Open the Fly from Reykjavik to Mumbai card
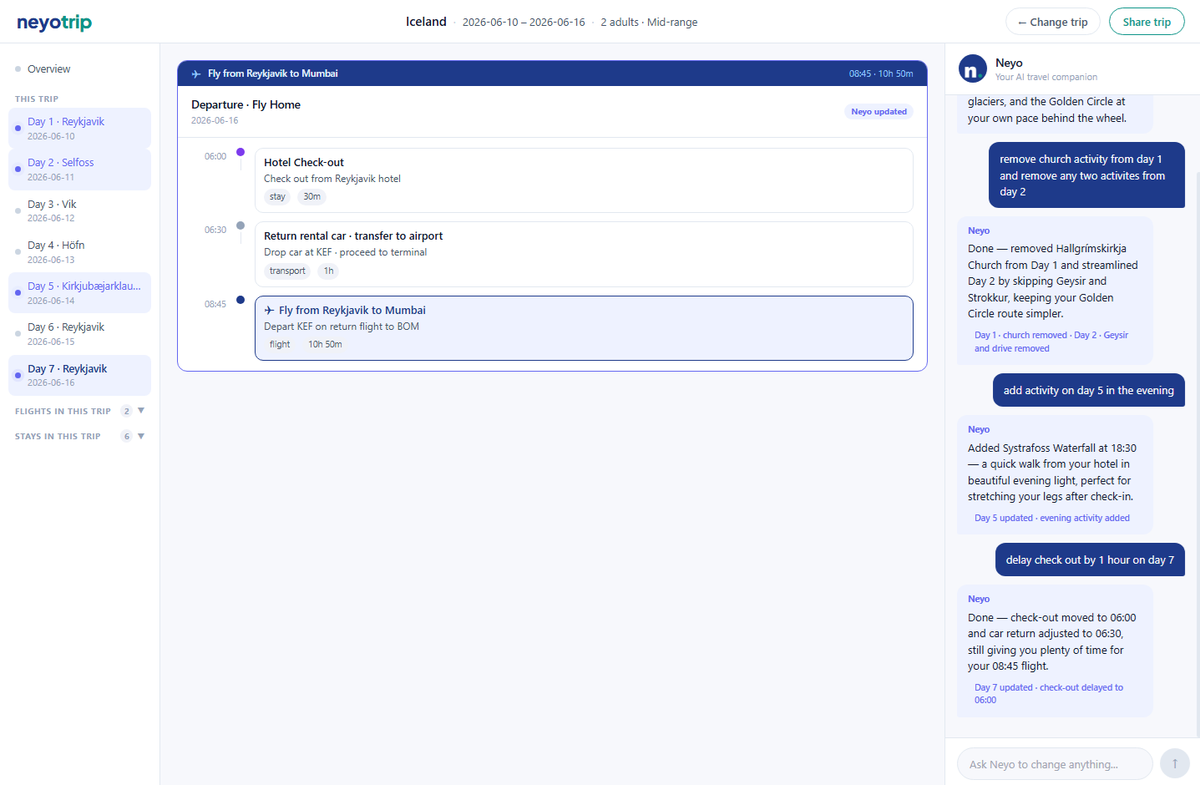 584,328
